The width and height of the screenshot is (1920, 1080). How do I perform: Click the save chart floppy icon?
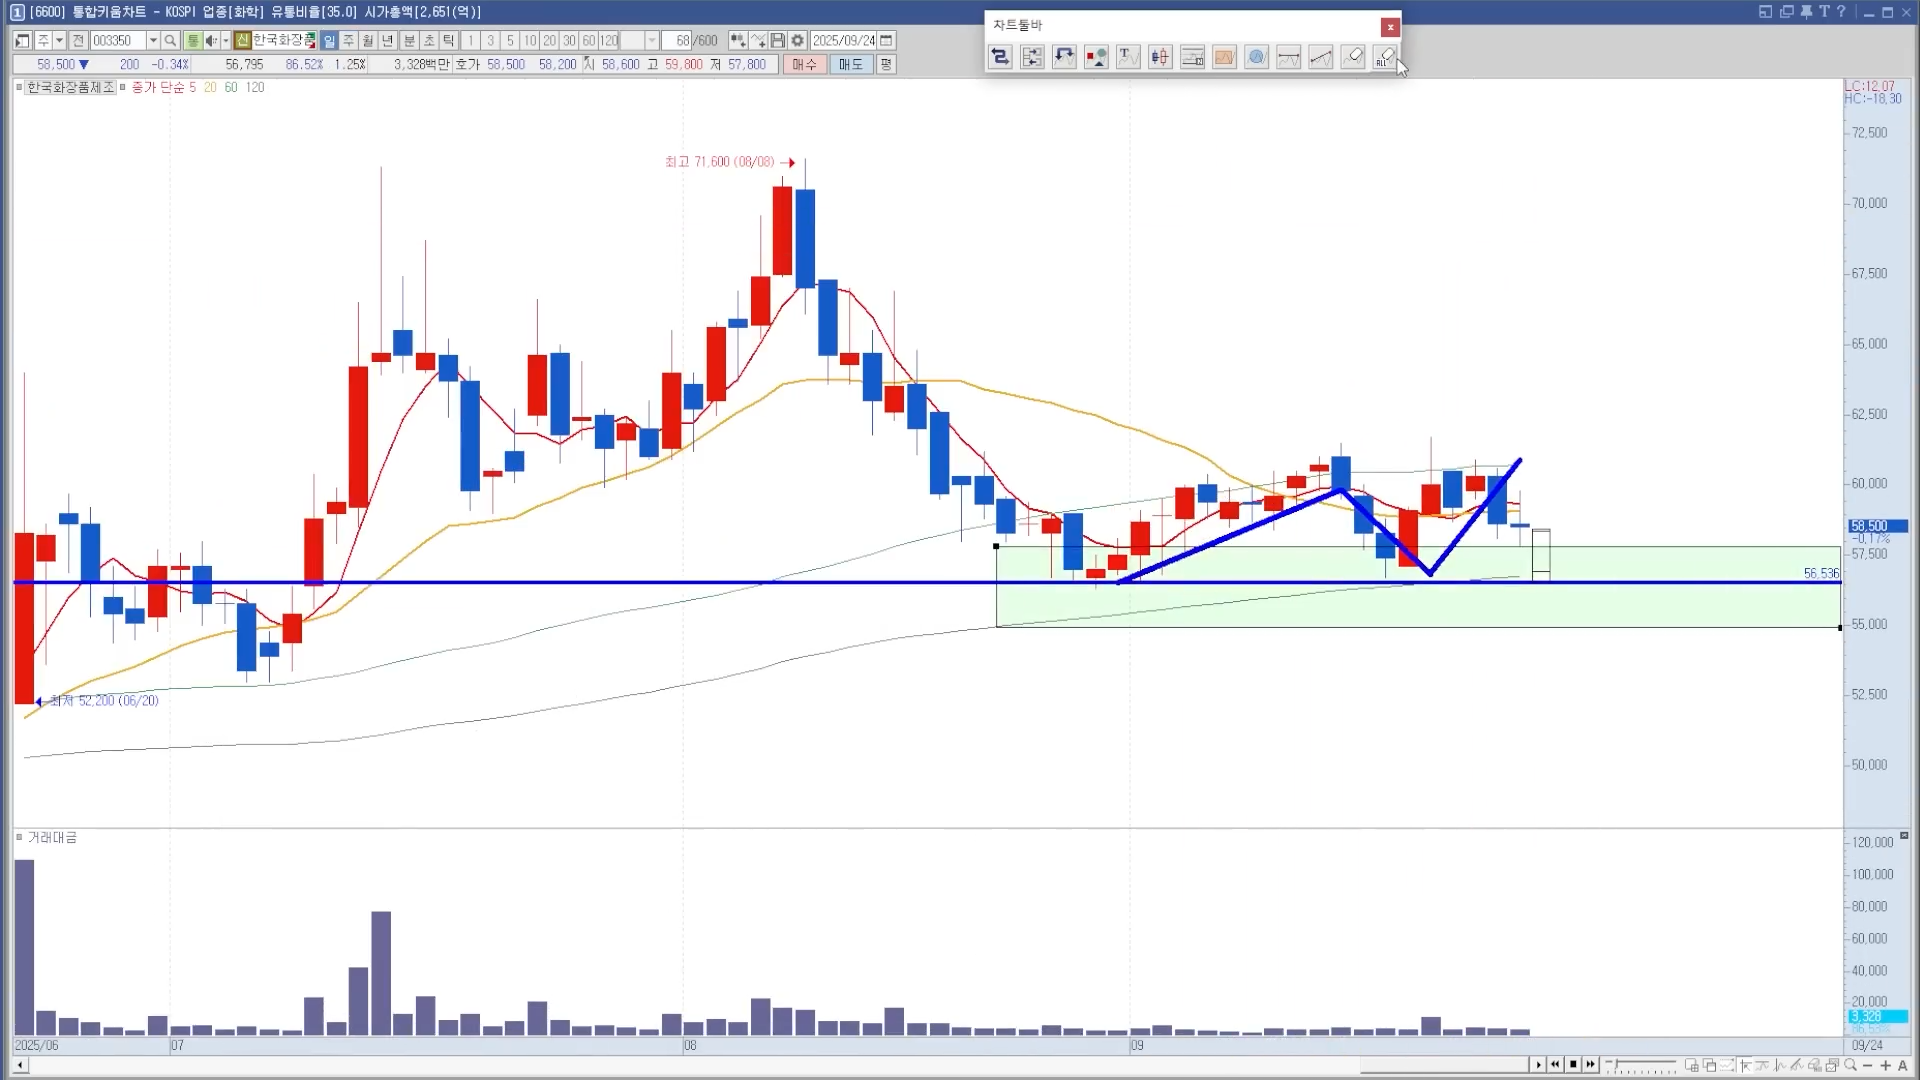tap(778, 41)
